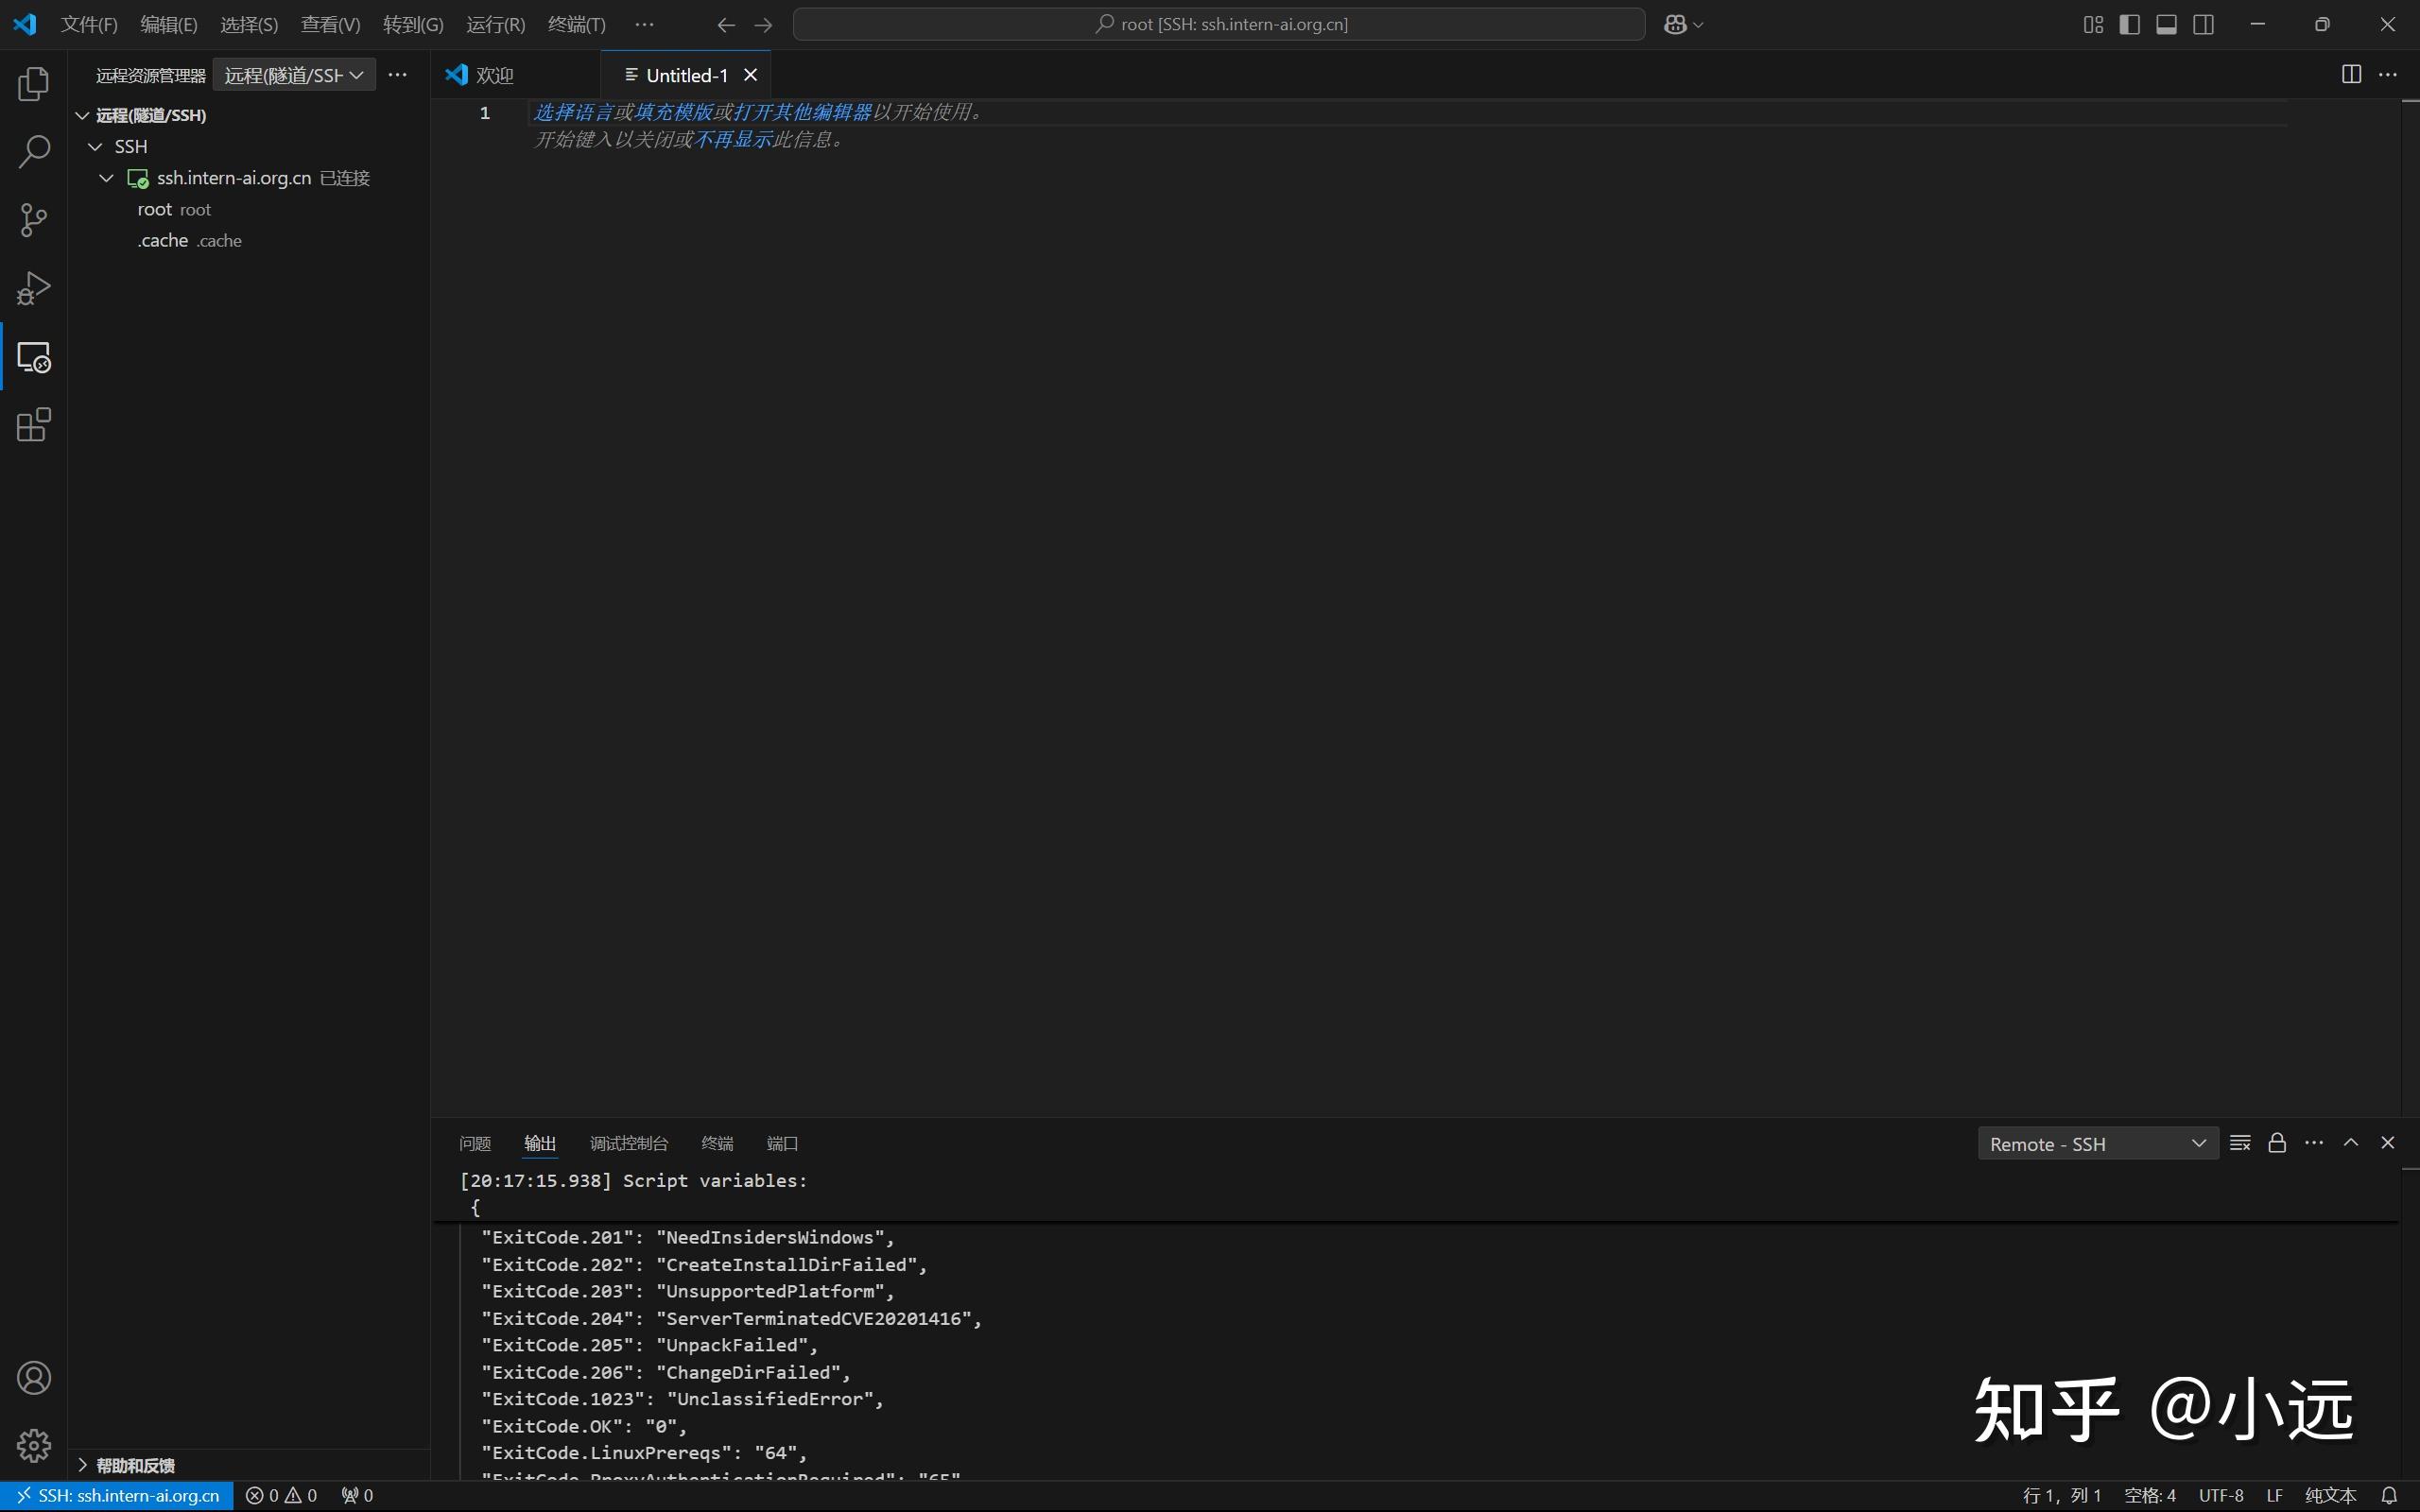
Task: Open the Explorer view in activity bar
Action: [33, 84]
